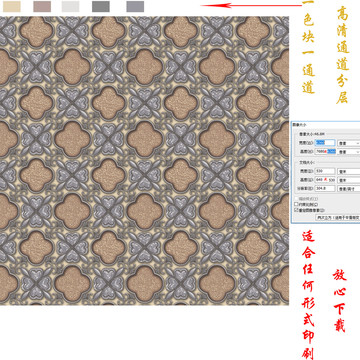Click the document height input field

click(325, 180)
